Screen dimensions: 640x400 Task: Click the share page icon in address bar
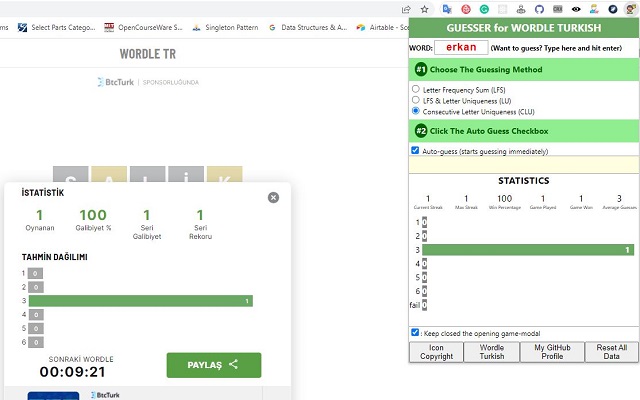point(406,9)
